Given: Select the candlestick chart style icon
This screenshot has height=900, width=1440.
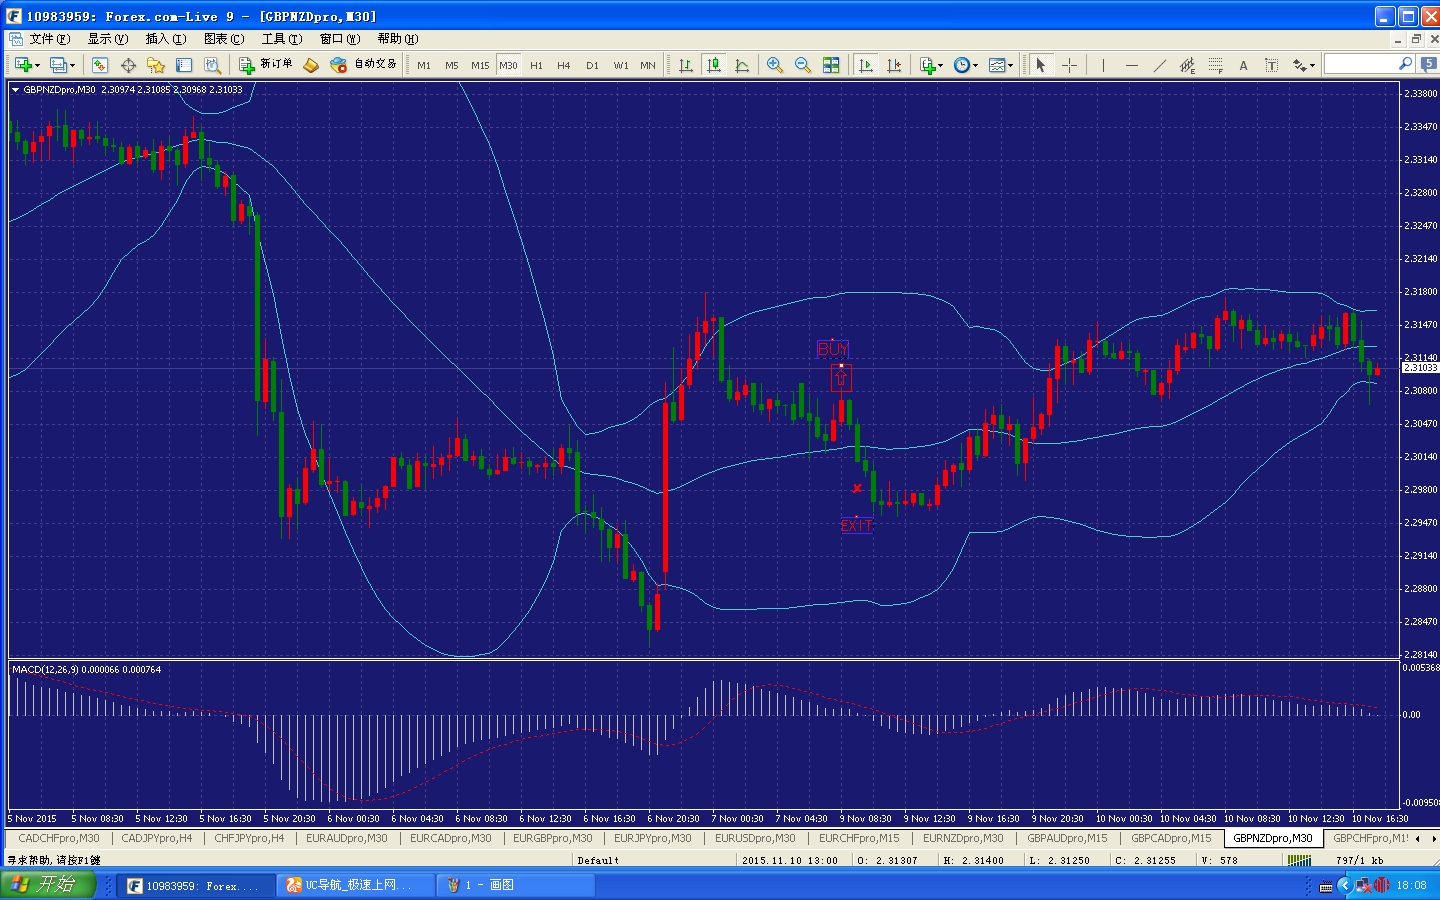Looking at the screenshot, I should coord(714,65).
